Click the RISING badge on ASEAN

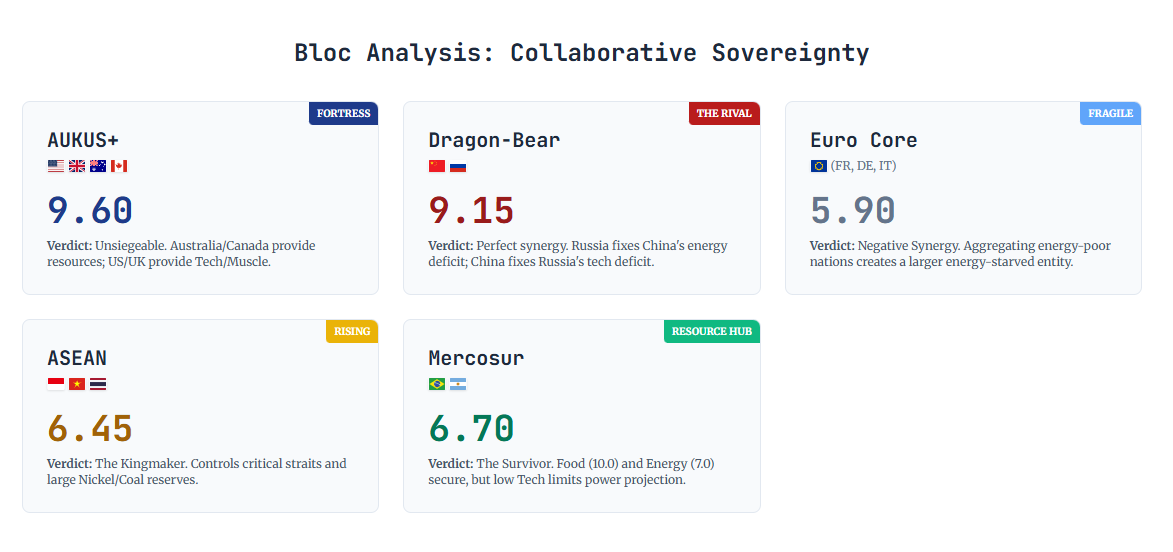click(x=352, y=331)
